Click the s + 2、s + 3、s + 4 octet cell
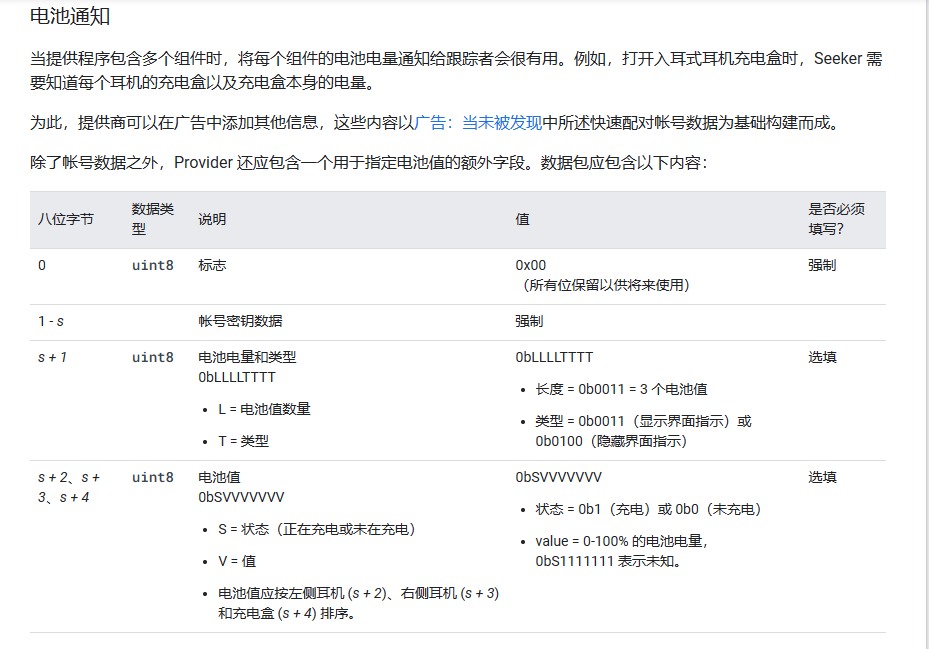This screenshot has height=649, width=929. click(69, 487)
